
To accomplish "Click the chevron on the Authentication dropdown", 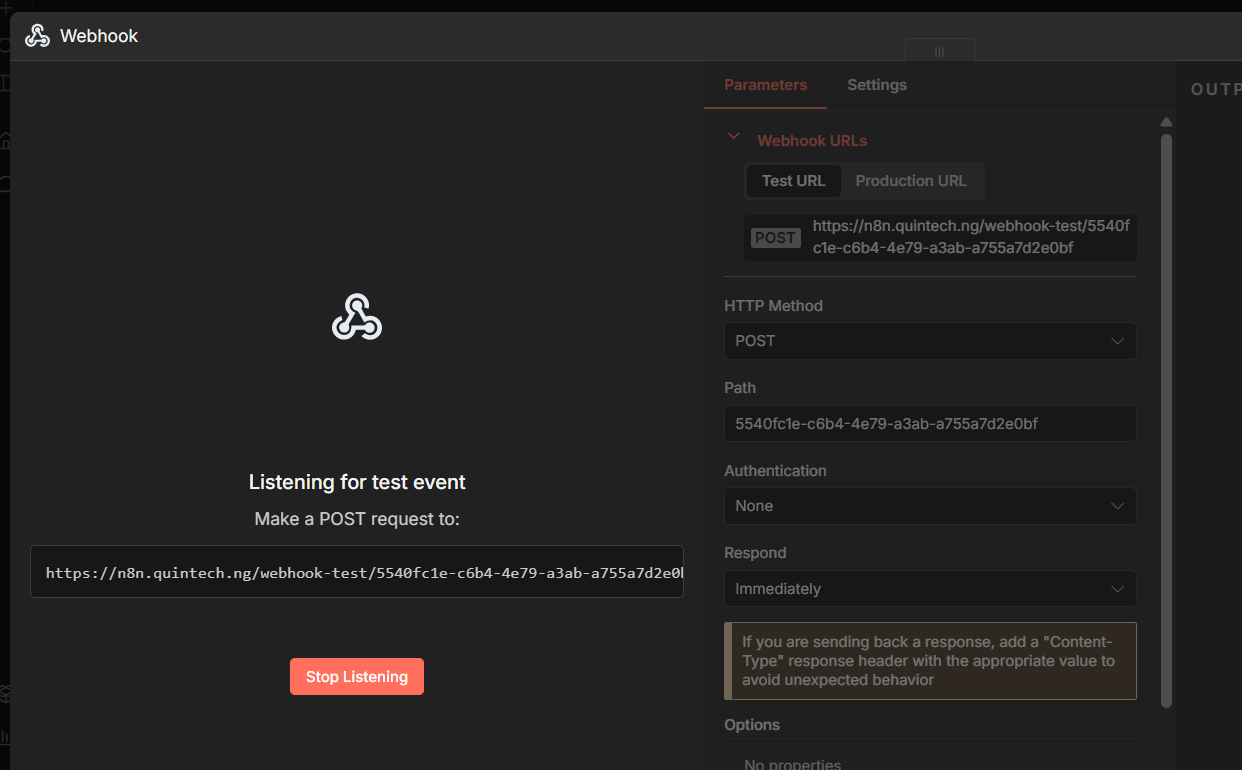I will (1117, 506).
